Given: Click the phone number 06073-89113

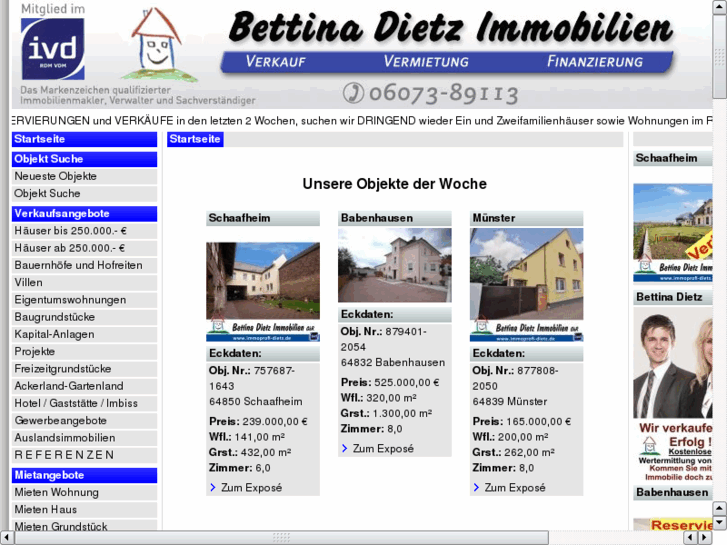Looking at the screenshot, I should [443, 93].
